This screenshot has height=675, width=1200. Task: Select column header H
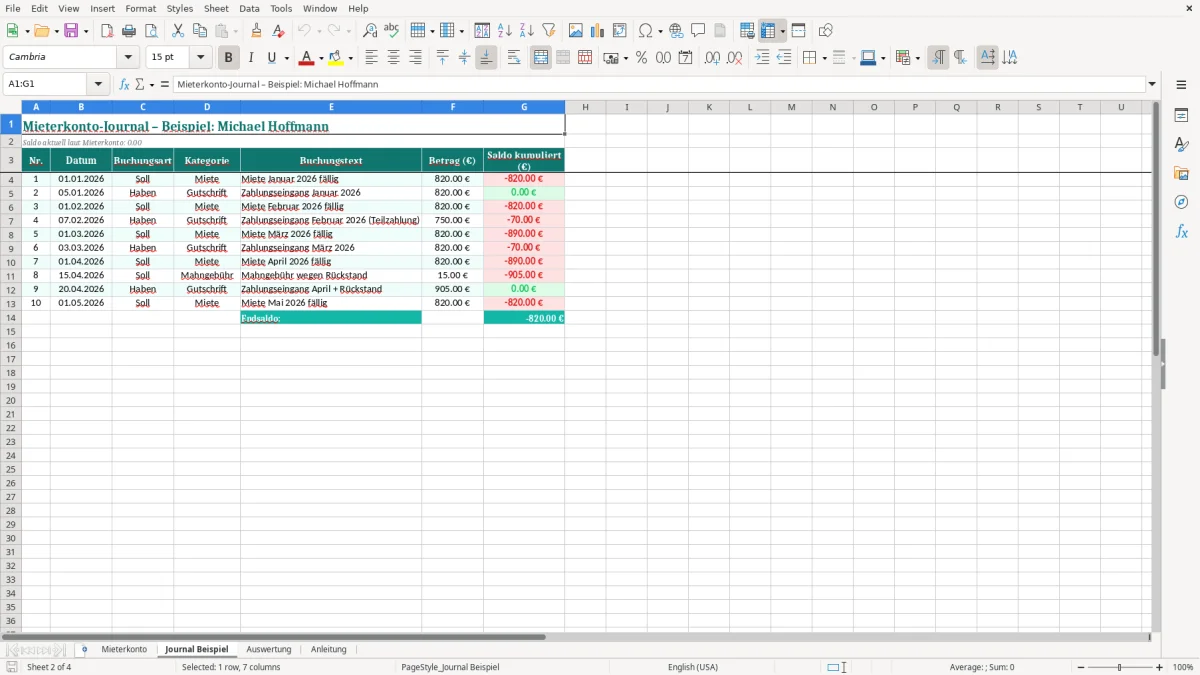pos(585,107)
